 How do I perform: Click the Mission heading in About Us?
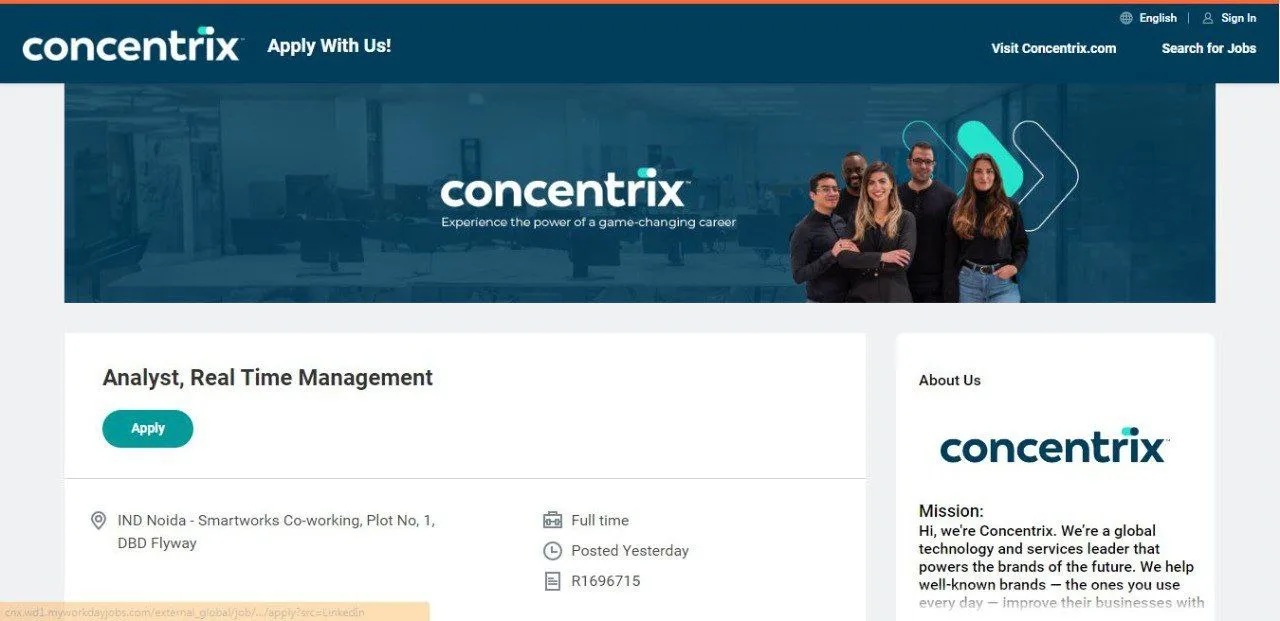[x=951, y=511]
